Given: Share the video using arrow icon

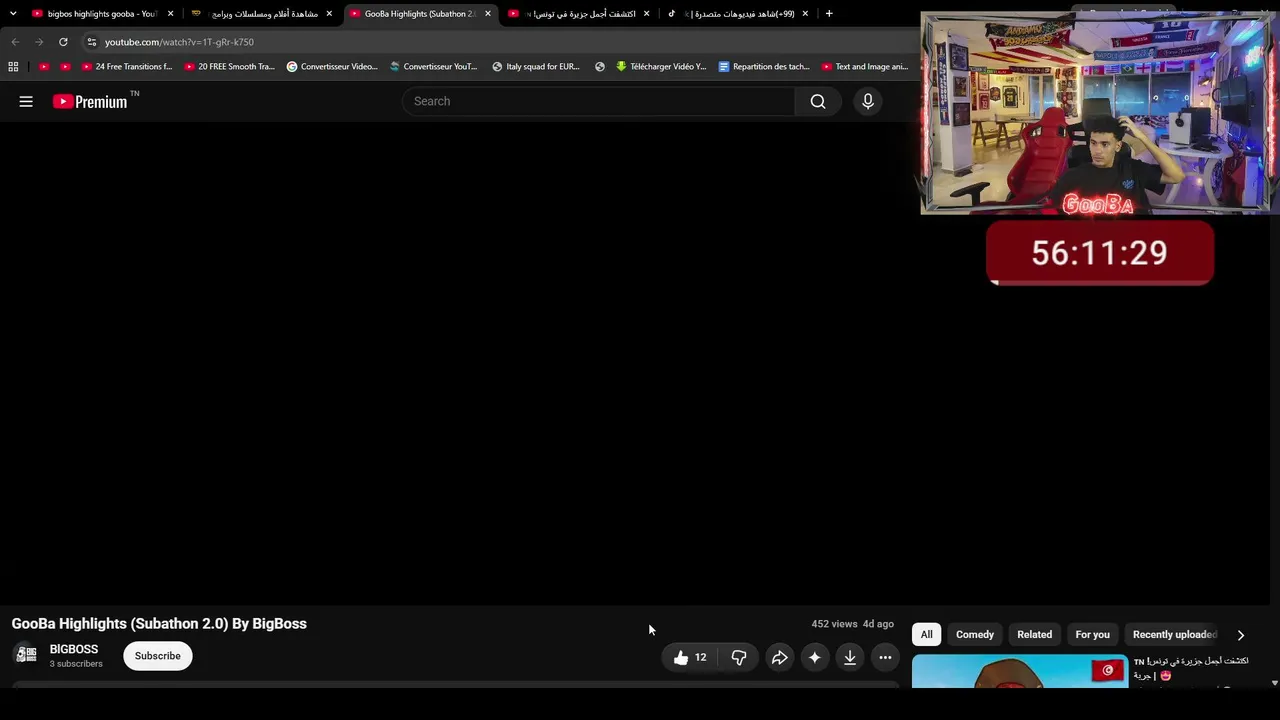Looking at the screenshot, I should pyautogui.click(x=779, y=657).
